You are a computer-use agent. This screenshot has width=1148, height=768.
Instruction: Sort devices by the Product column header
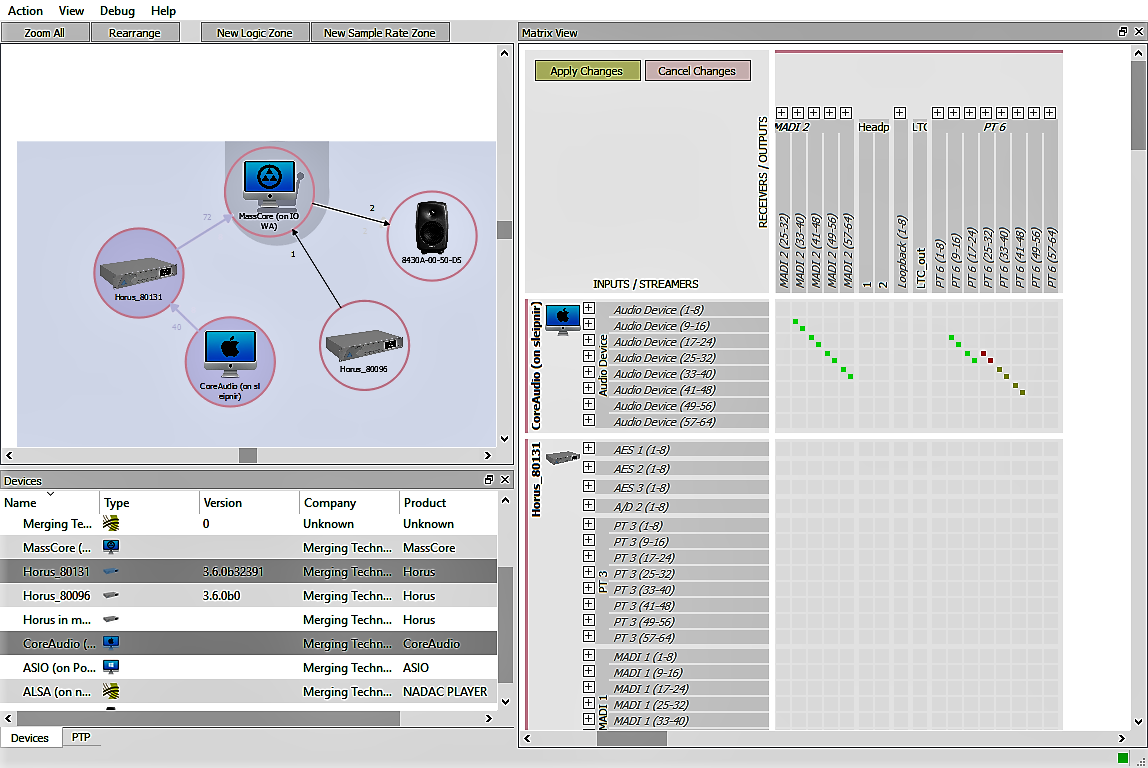(449, 502)
